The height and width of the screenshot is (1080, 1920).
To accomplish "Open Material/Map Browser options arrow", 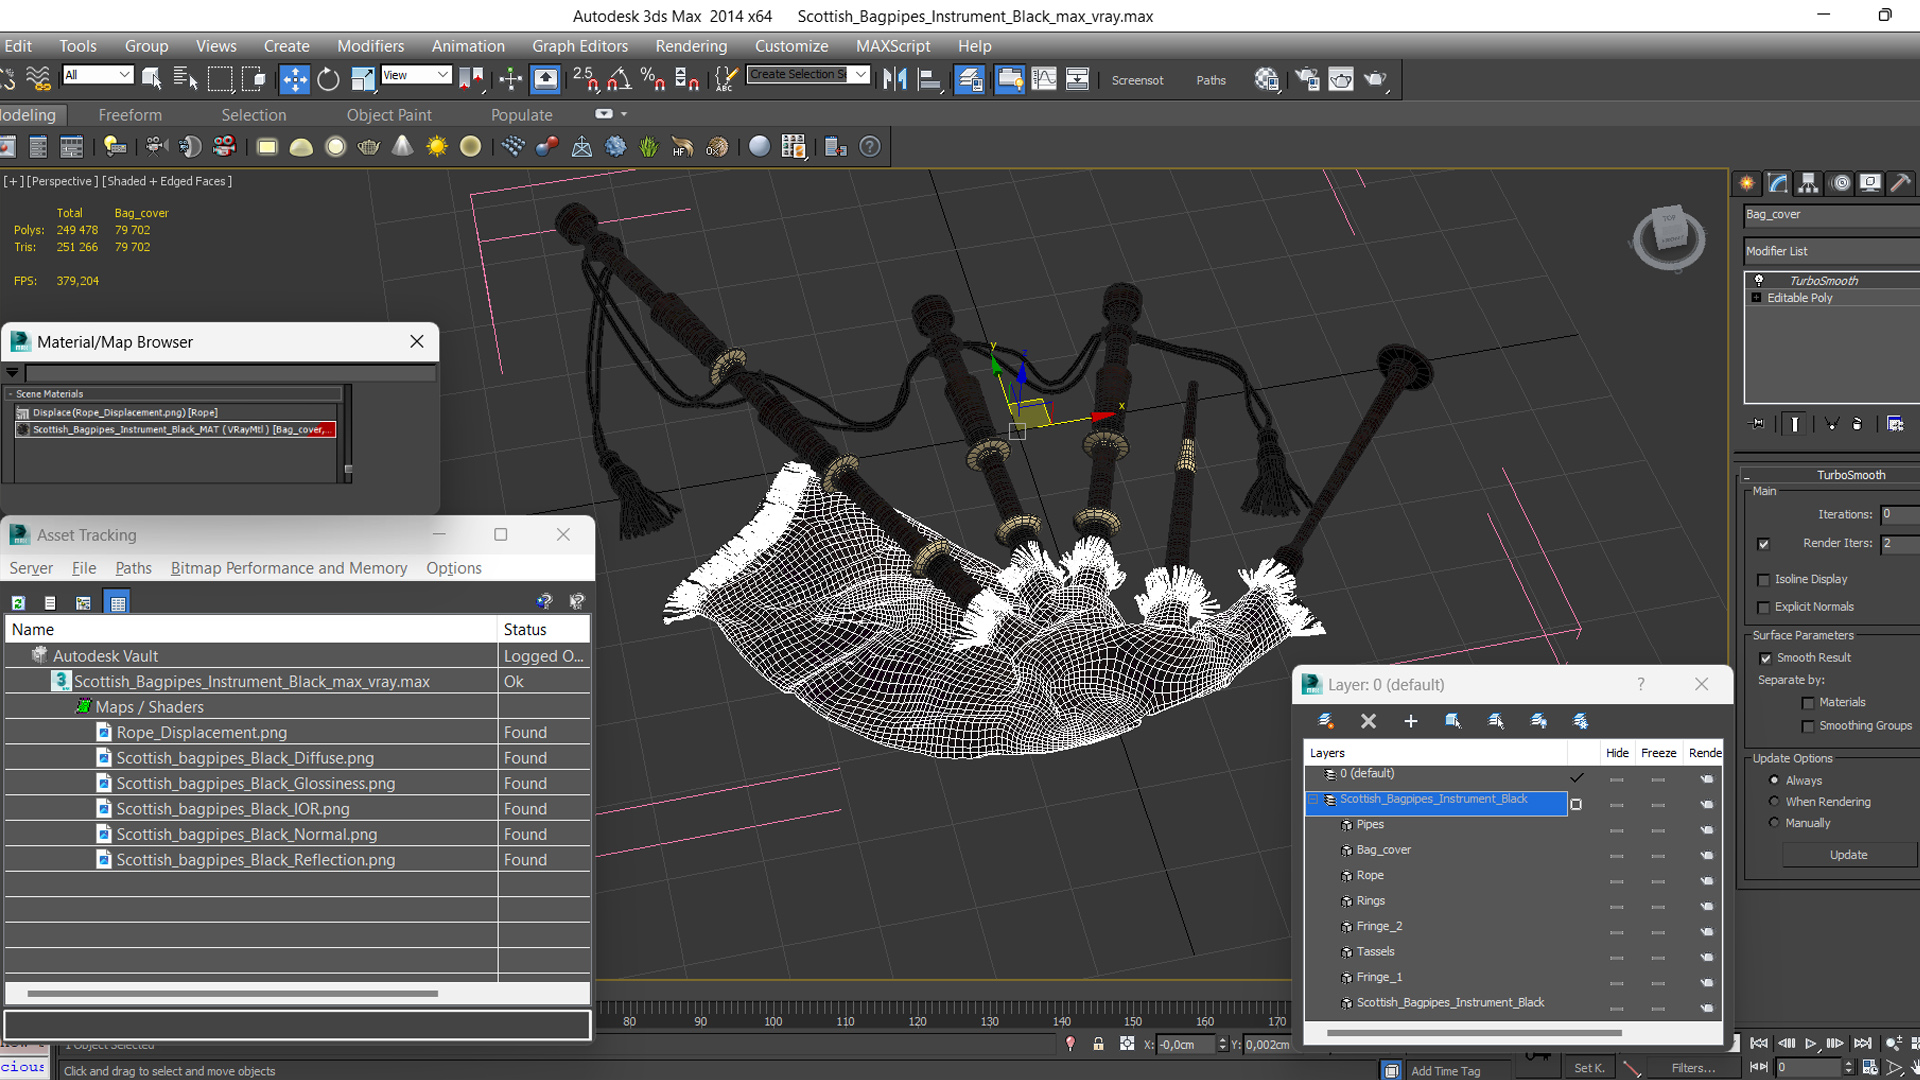I will pyautogui.click(x=12, y=372).
